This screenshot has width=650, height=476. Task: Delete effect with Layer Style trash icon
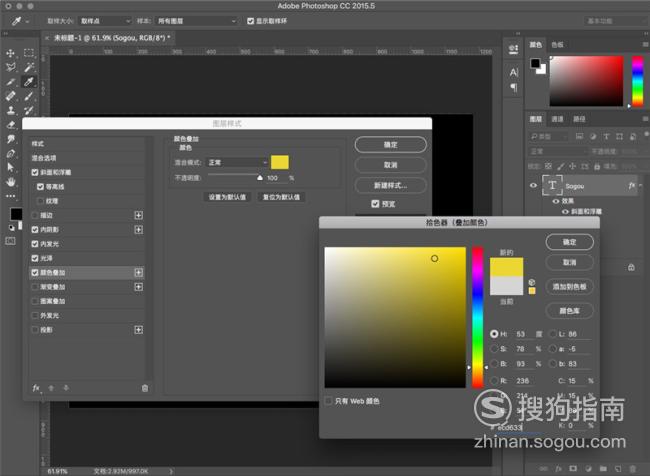(x=145, y=388)
